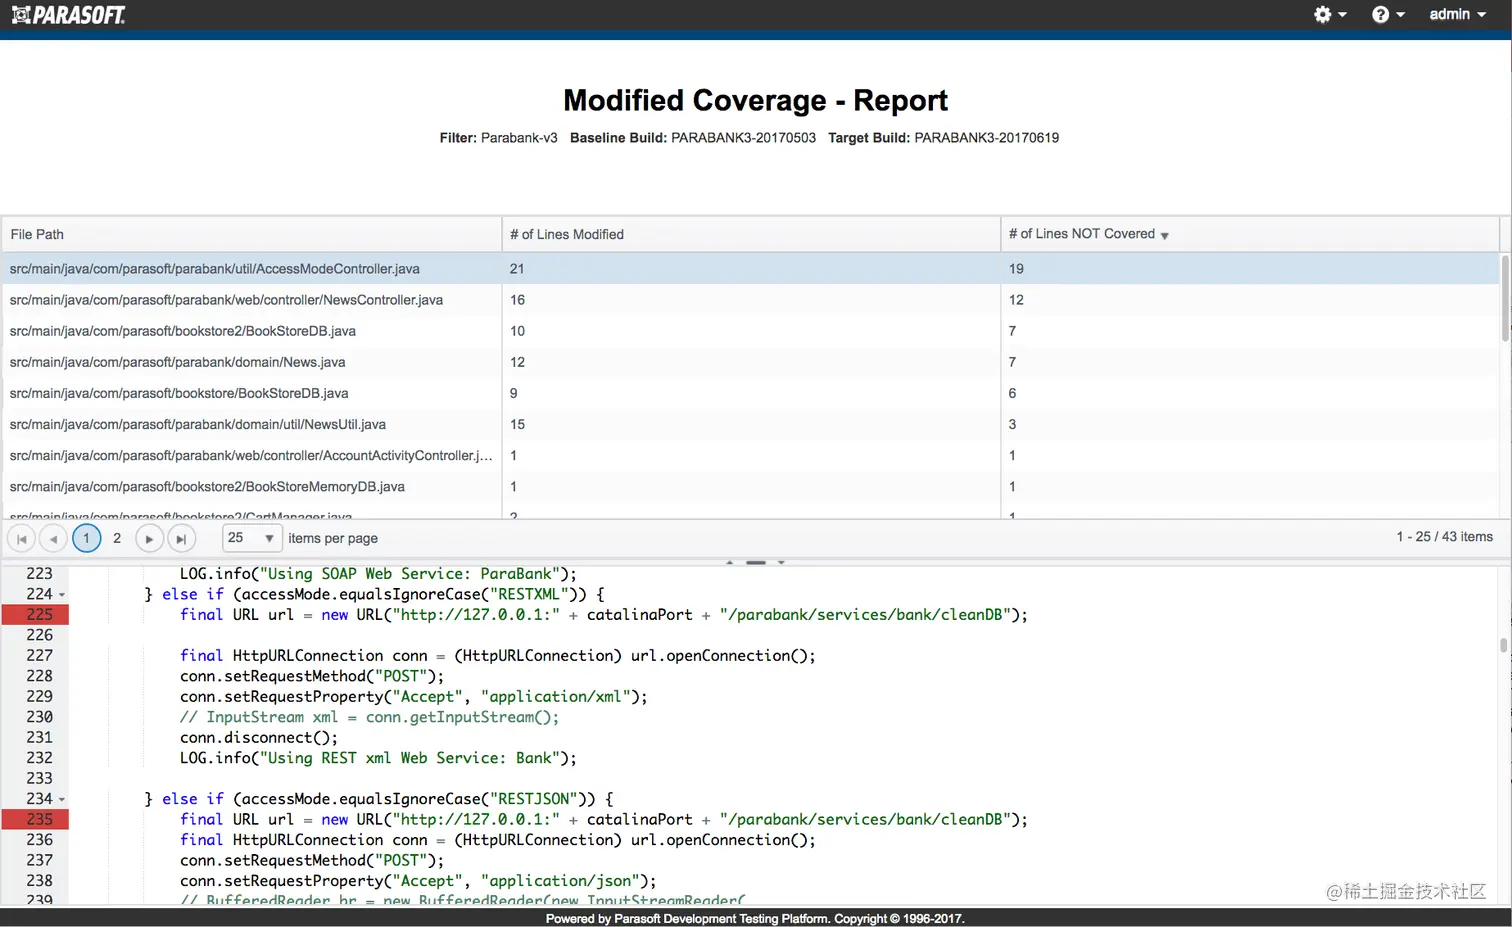The height and width of the screenshot is (927, 1512).
Task: Click splitter collapse-down arrow
Action: 781,562
